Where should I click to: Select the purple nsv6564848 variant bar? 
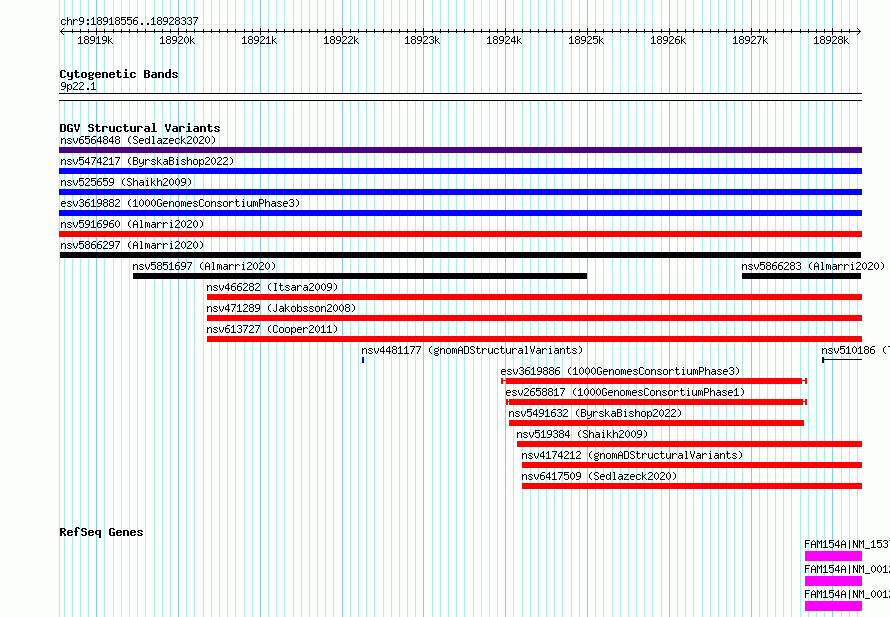pos(460,150)
